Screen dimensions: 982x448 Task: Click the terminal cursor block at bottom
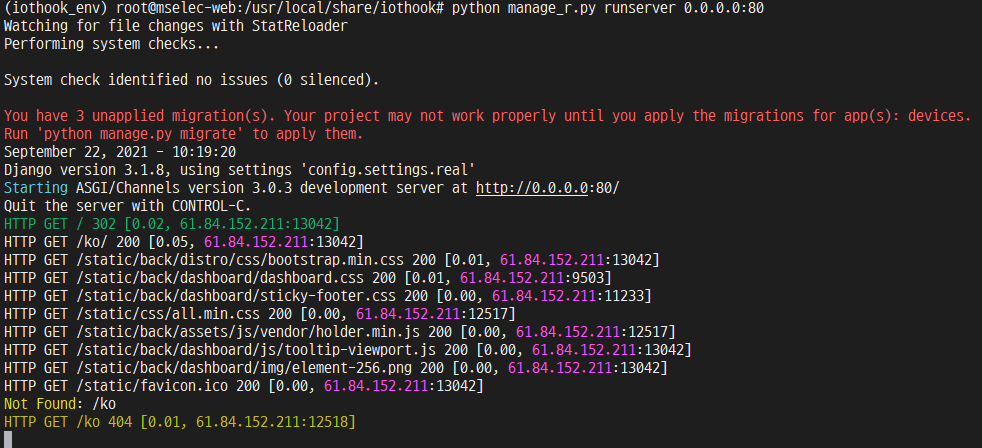(8, 440)
